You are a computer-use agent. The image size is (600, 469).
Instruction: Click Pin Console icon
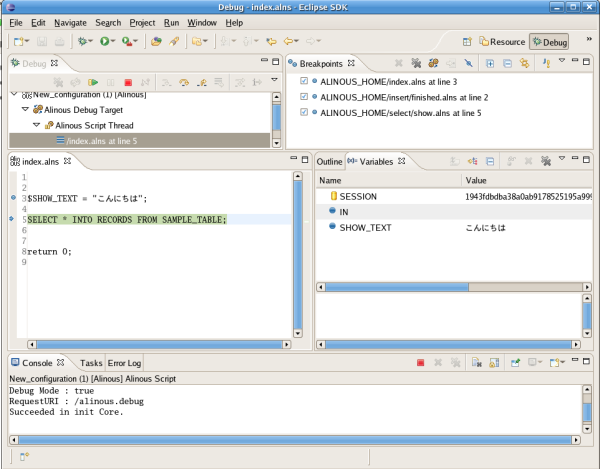515,362
